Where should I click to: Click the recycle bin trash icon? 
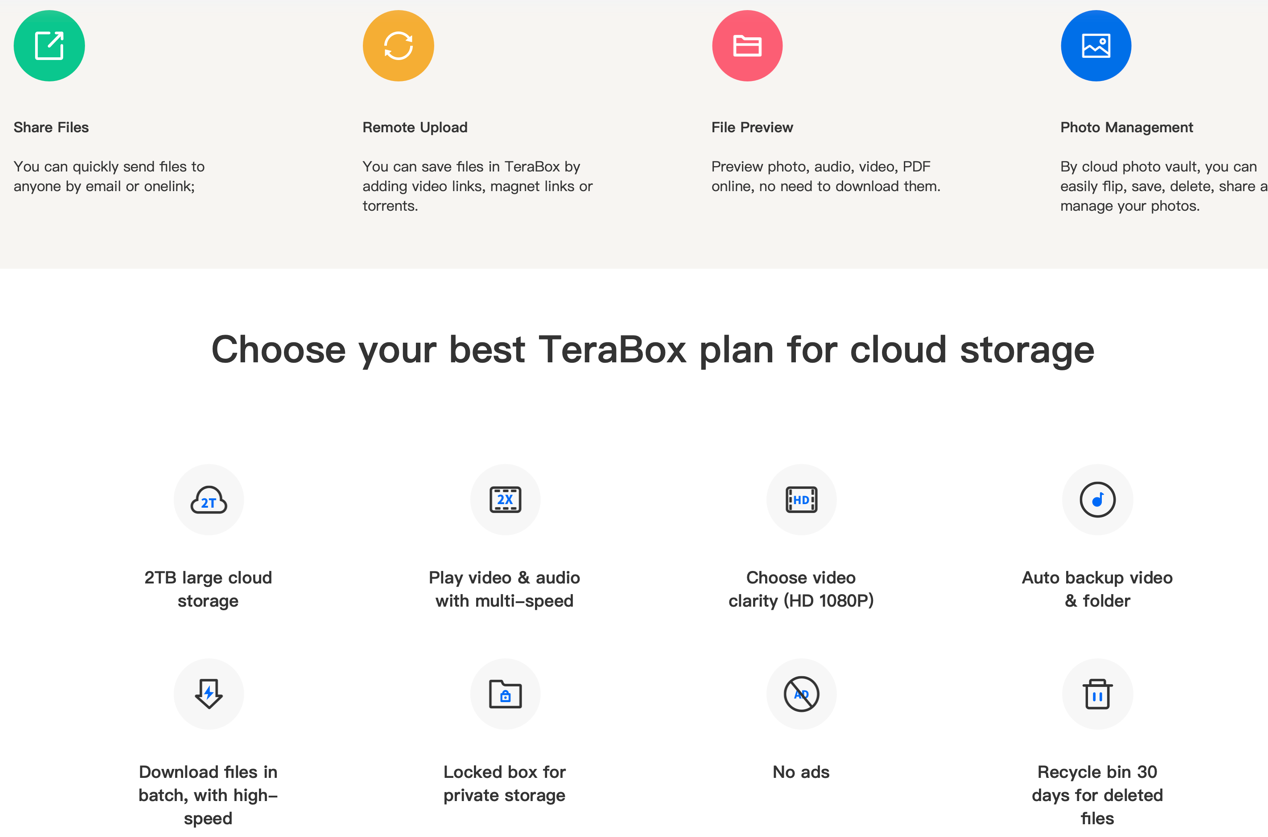(1097, 693)
